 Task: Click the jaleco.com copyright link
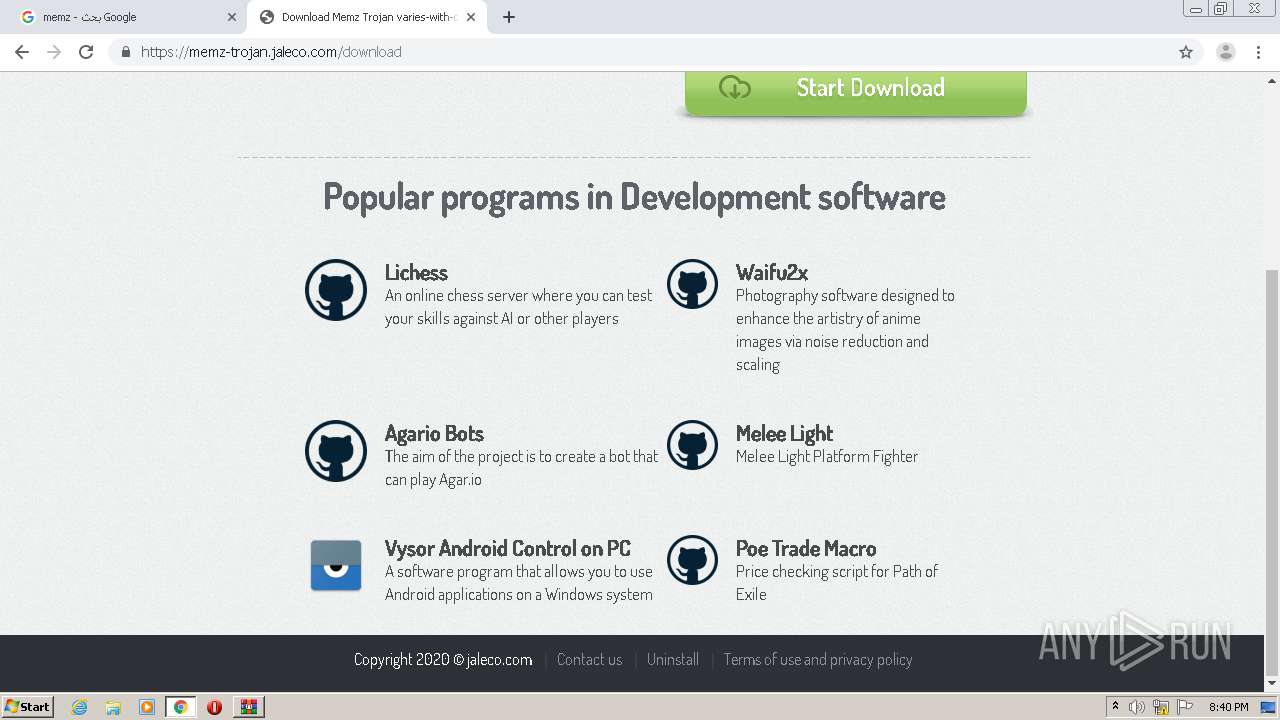click(x=499, y=659)
